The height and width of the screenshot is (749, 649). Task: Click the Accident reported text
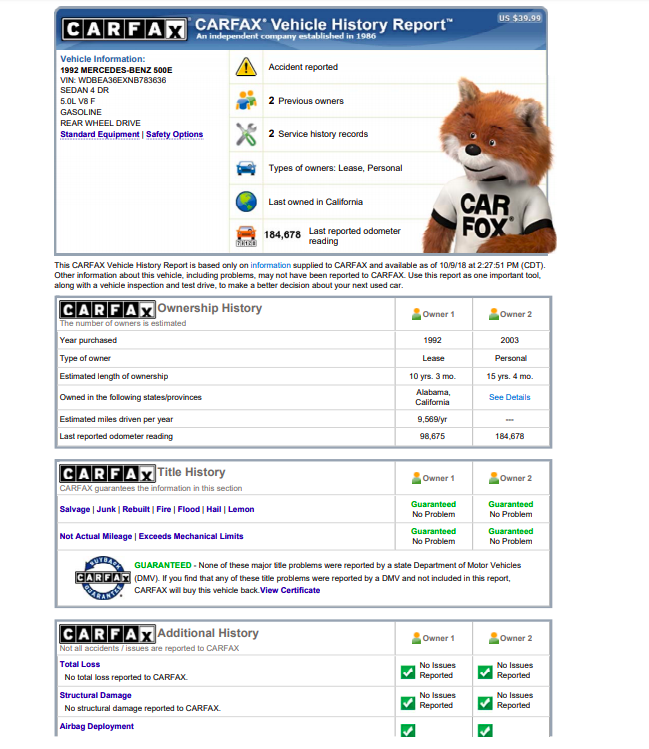tap(303, 67)
